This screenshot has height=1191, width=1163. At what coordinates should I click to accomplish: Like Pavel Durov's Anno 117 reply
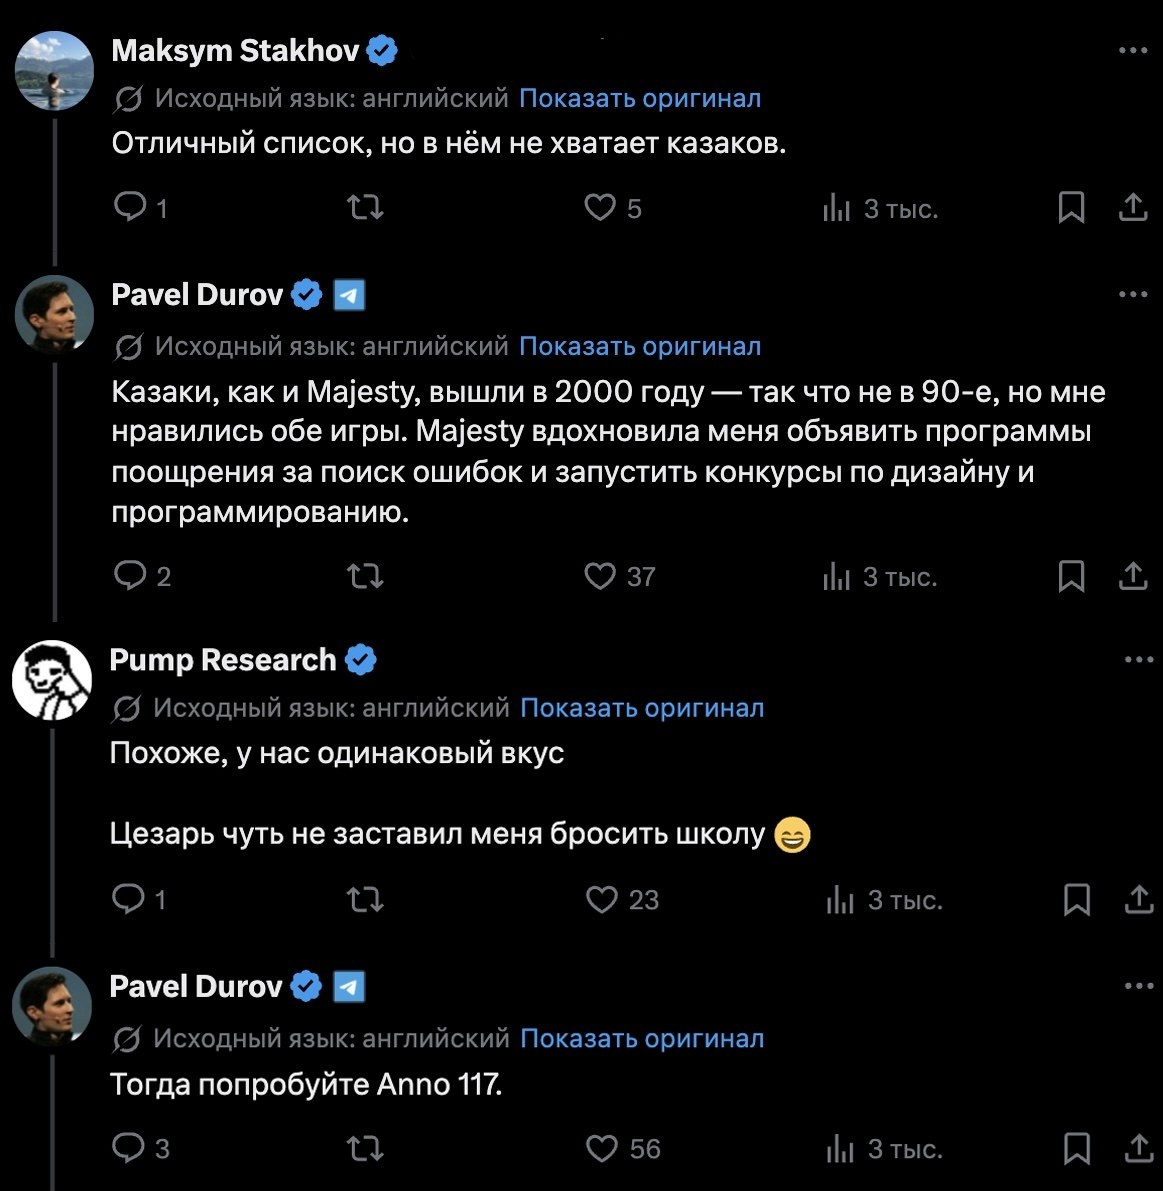[x=601, y=1148]
